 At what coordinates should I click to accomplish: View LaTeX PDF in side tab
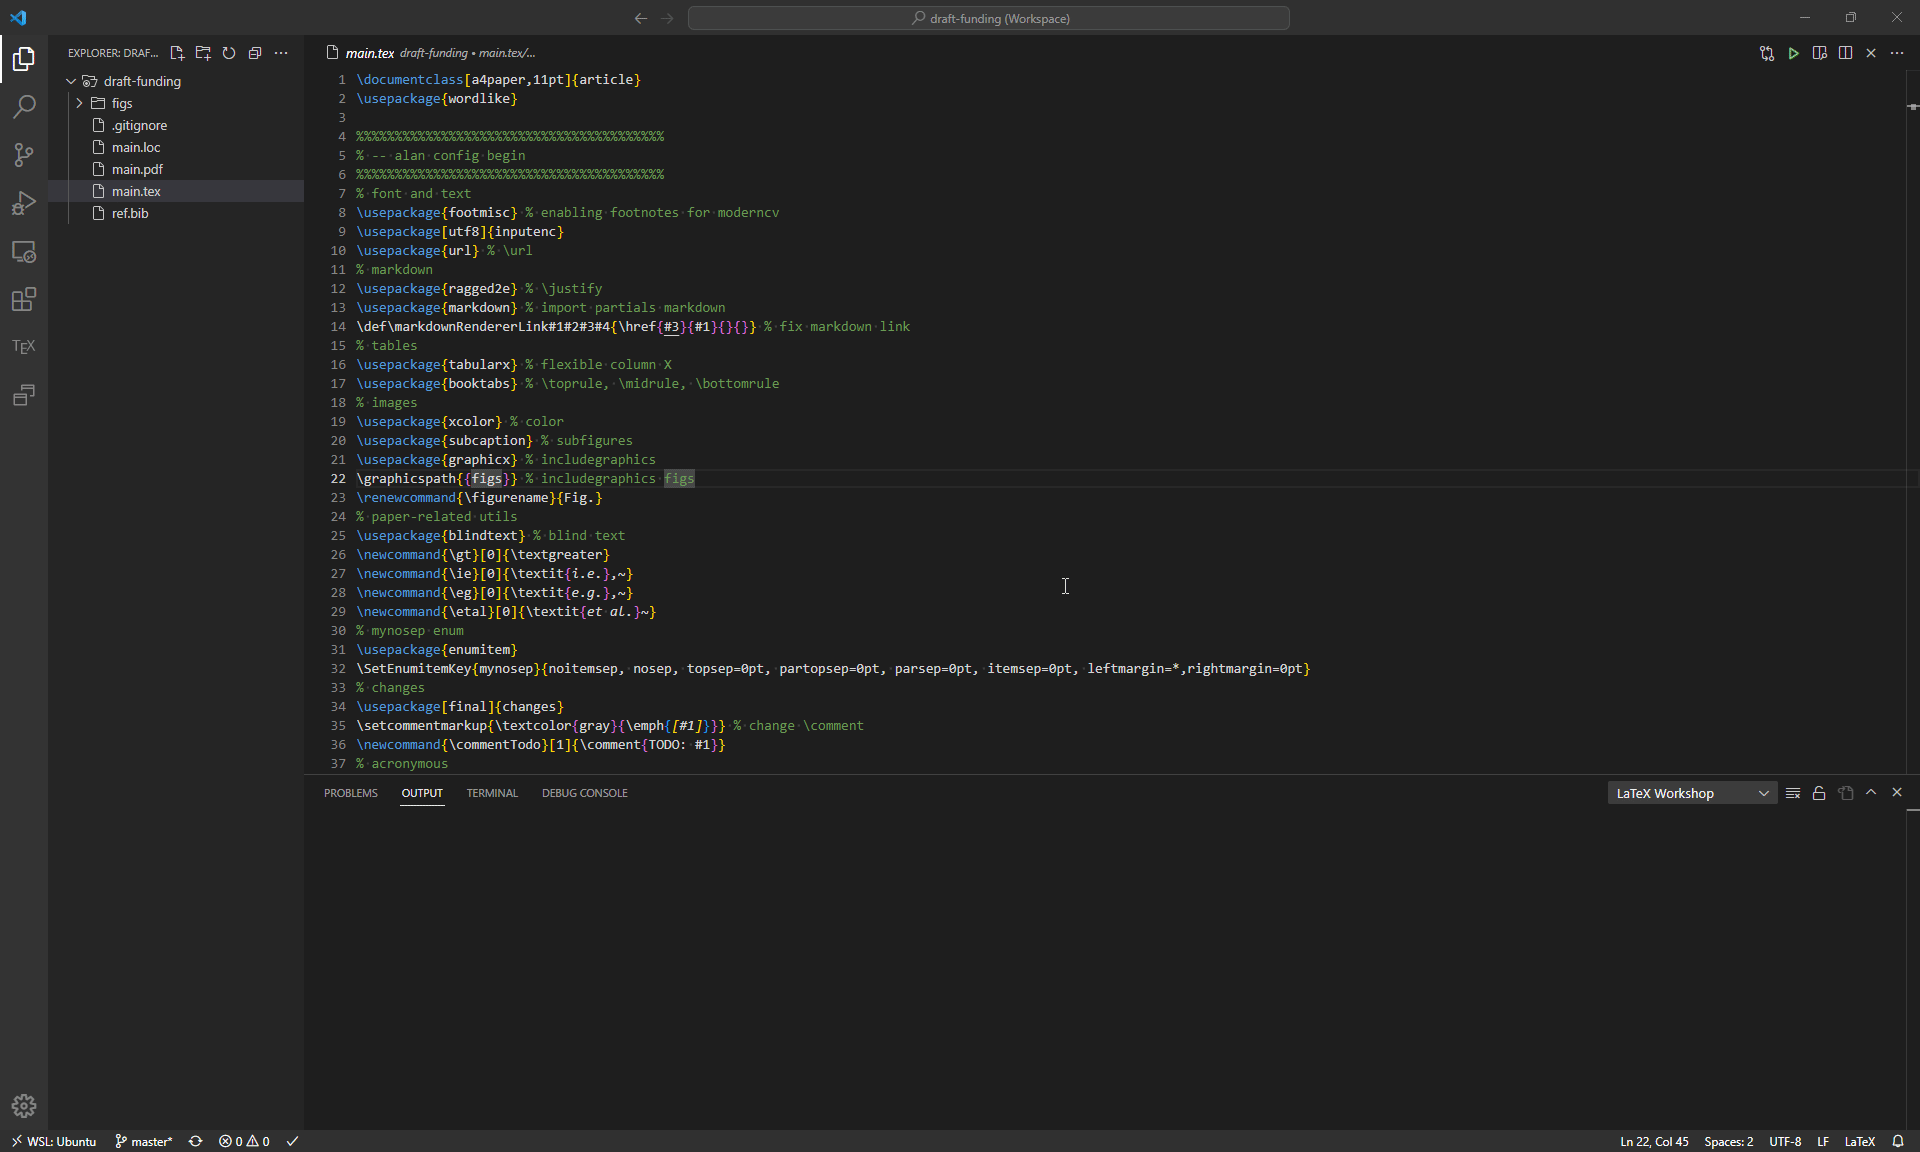pos(1819,53)
